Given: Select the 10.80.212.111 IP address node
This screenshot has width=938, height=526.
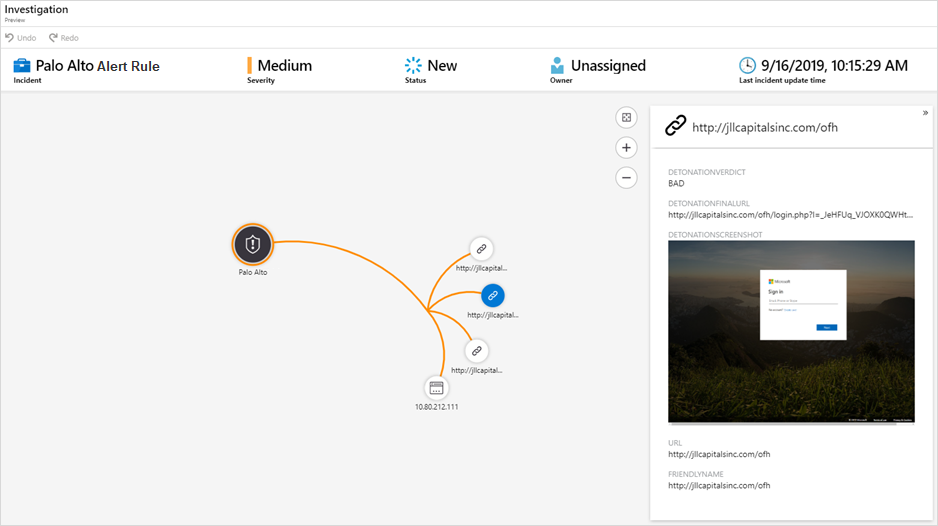Looking at the screenshot, I should 436,388.
